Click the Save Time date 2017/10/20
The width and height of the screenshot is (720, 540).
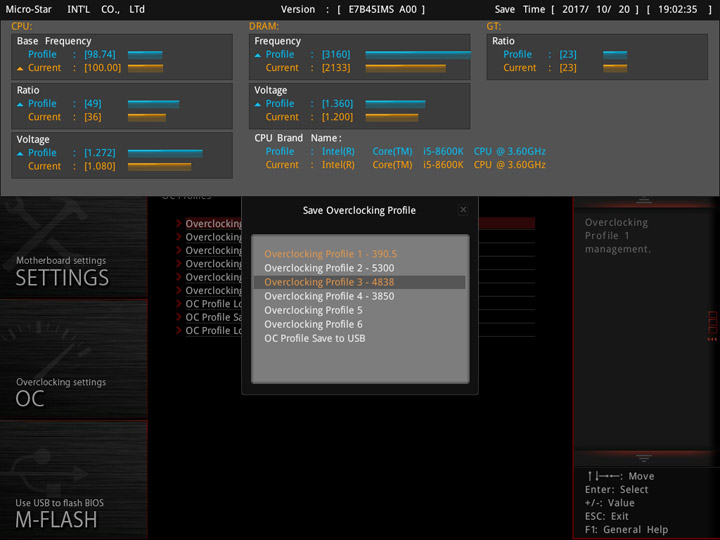pos(596,9)
